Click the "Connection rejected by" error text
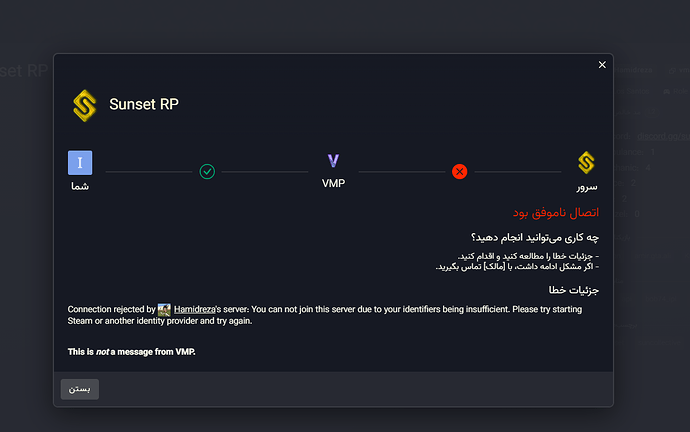Image resolution: width=690 pixels, height=432 pixels. (x=112, y=310)
